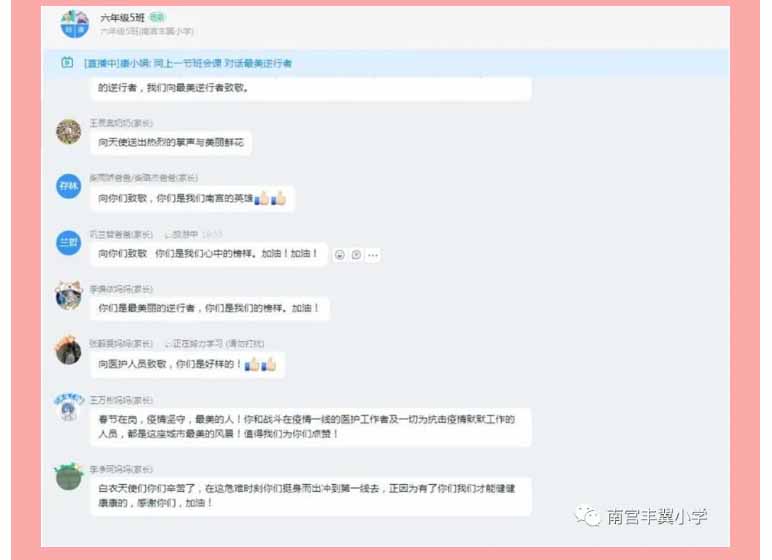Click the live broadcast icon in the banner
772x560 pixels.
click(67, 63)
